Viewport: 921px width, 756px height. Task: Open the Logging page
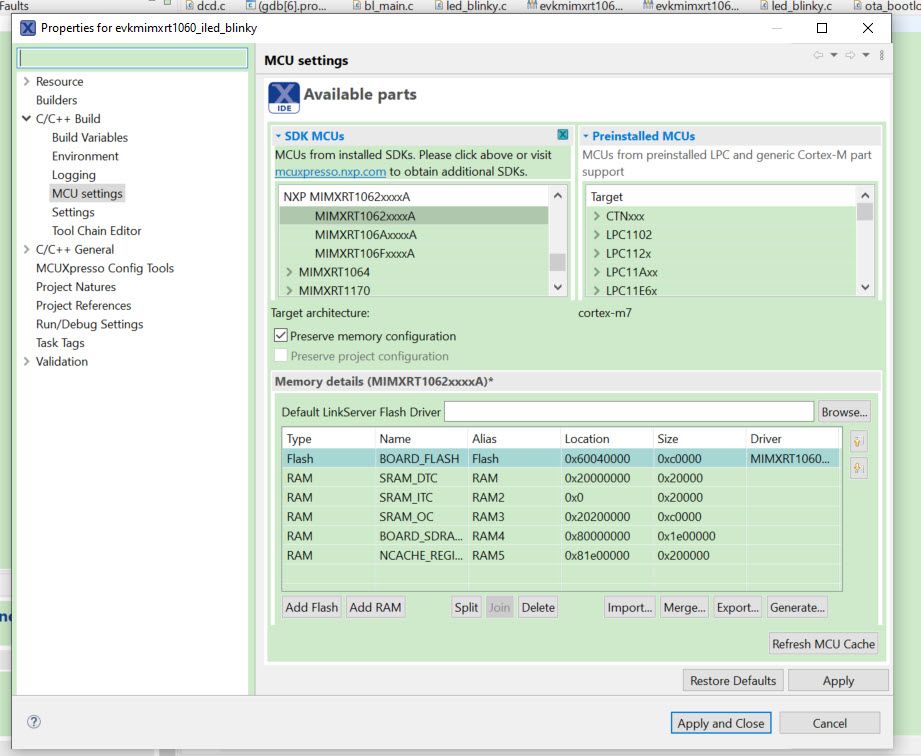73,175
